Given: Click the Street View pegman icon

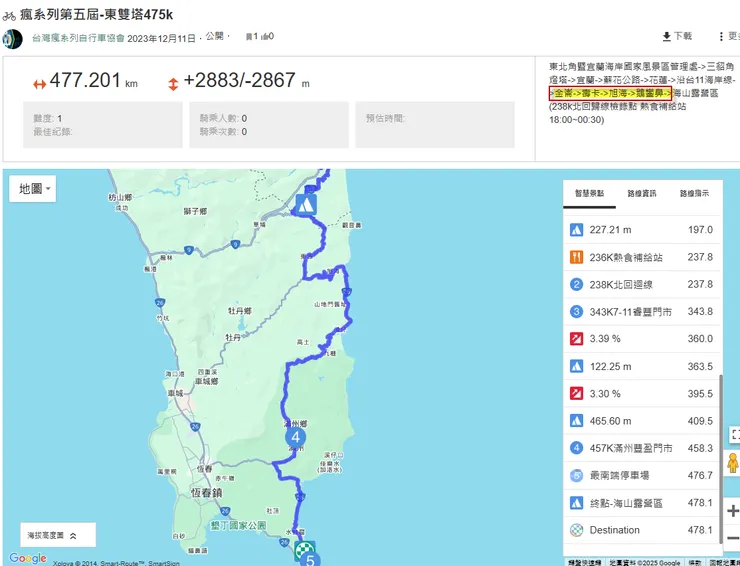Looking at the screenshot, I should (732, 463).
